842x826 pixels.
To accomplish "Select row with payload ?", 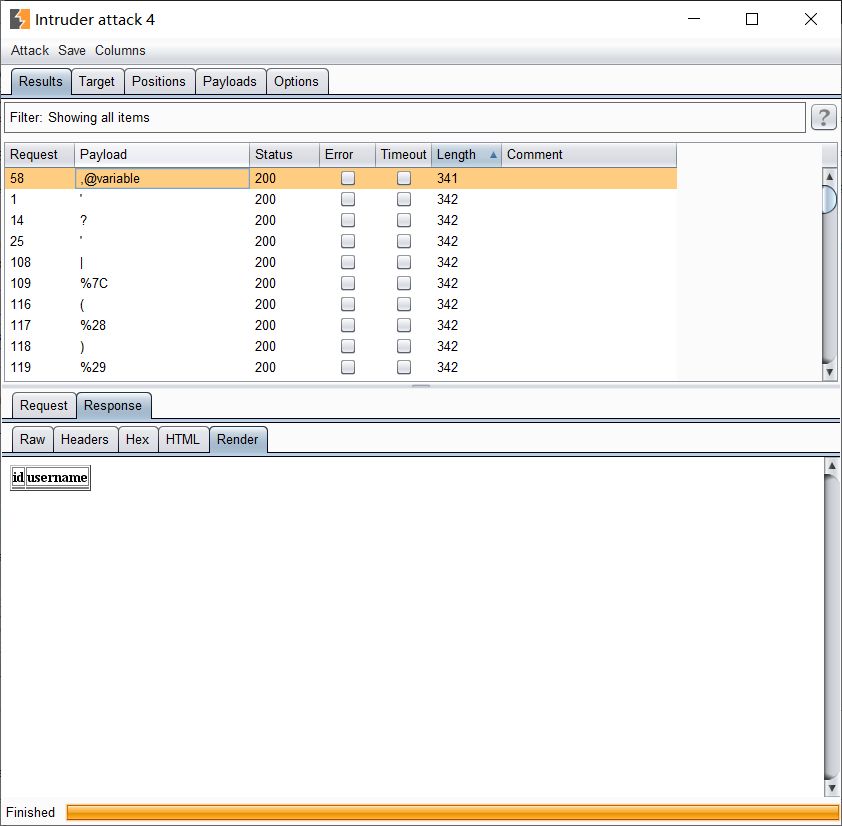I will (x=340, y=220).
